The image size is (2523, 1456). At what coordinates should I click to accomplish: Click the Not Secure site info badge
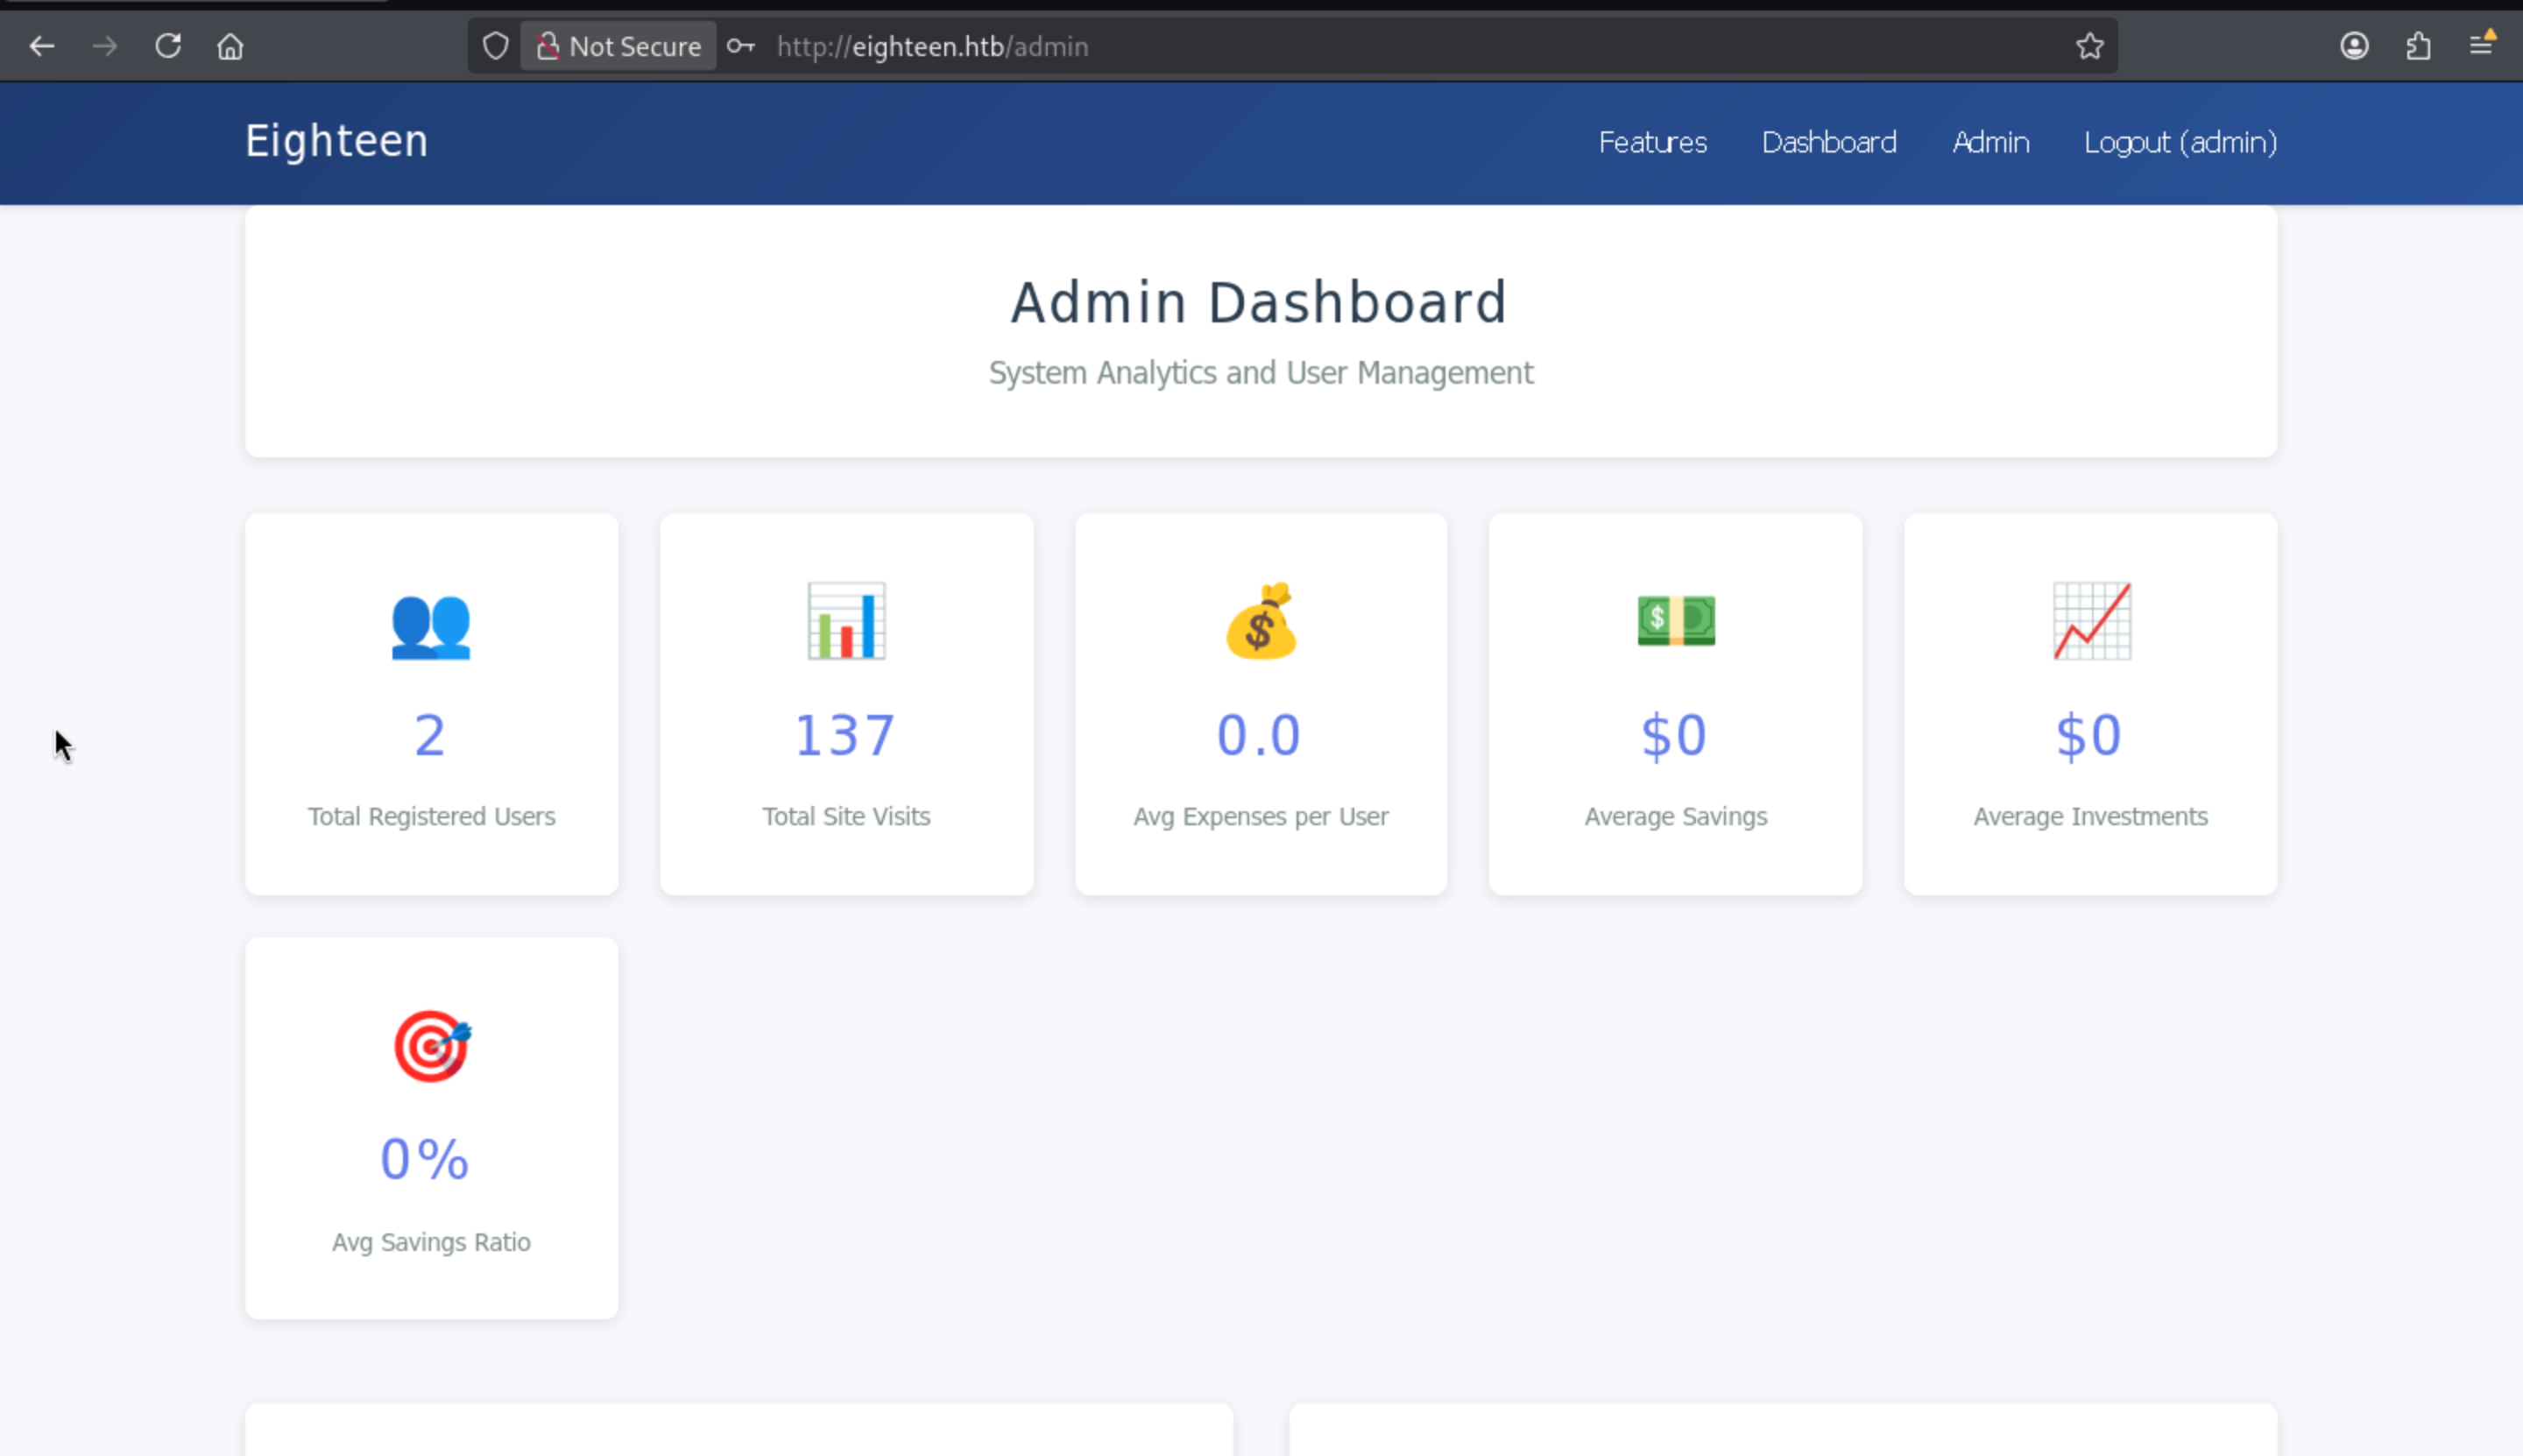click(x=618, y=46)
